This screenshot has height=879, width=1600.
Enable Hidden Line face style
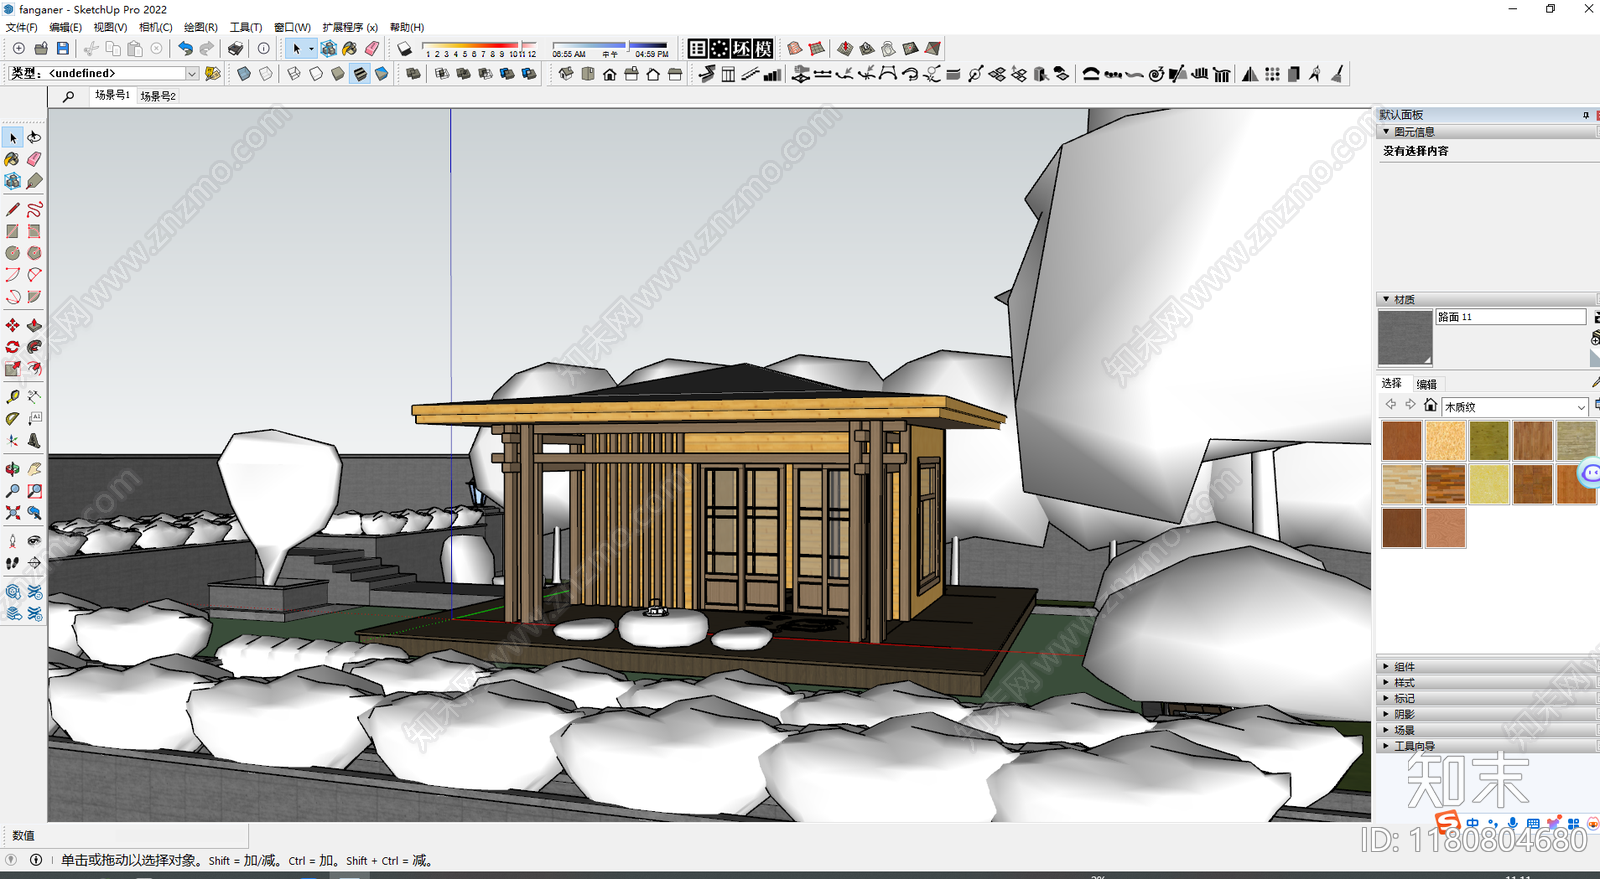click(316, 74)
